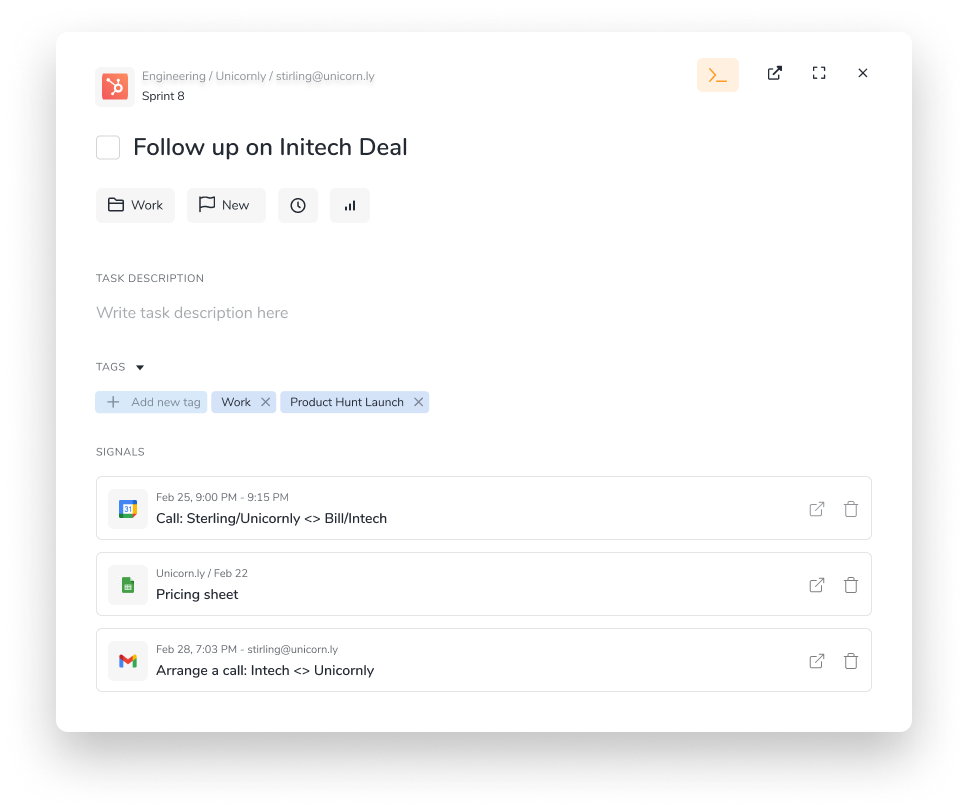
Task: Open the terminal command icon in the header
Action: [717, 74]
